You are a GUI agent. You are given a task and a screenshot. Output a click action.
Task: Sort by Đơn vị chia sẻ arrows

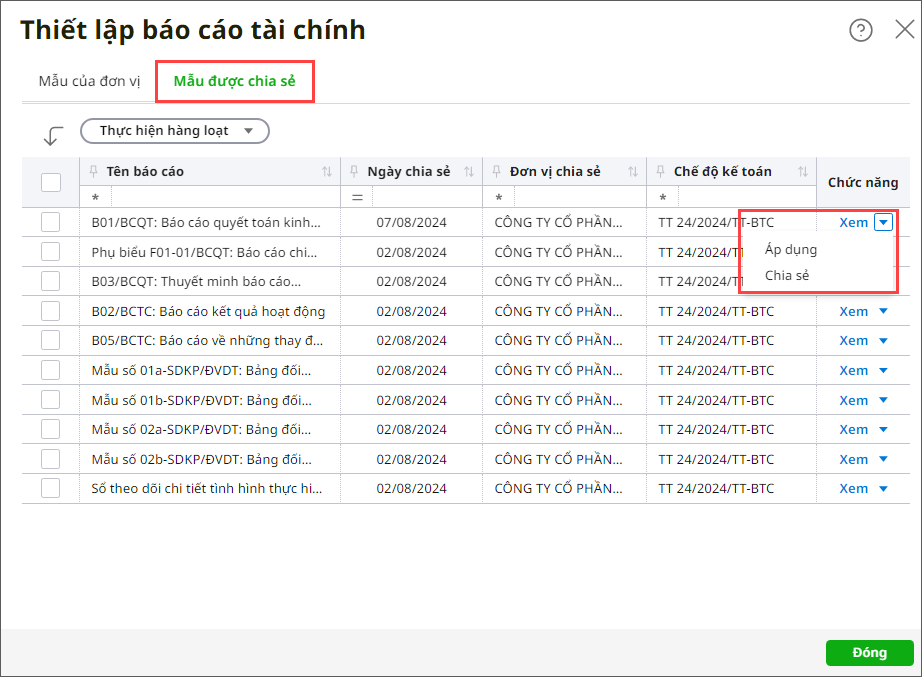coord(633,171)
